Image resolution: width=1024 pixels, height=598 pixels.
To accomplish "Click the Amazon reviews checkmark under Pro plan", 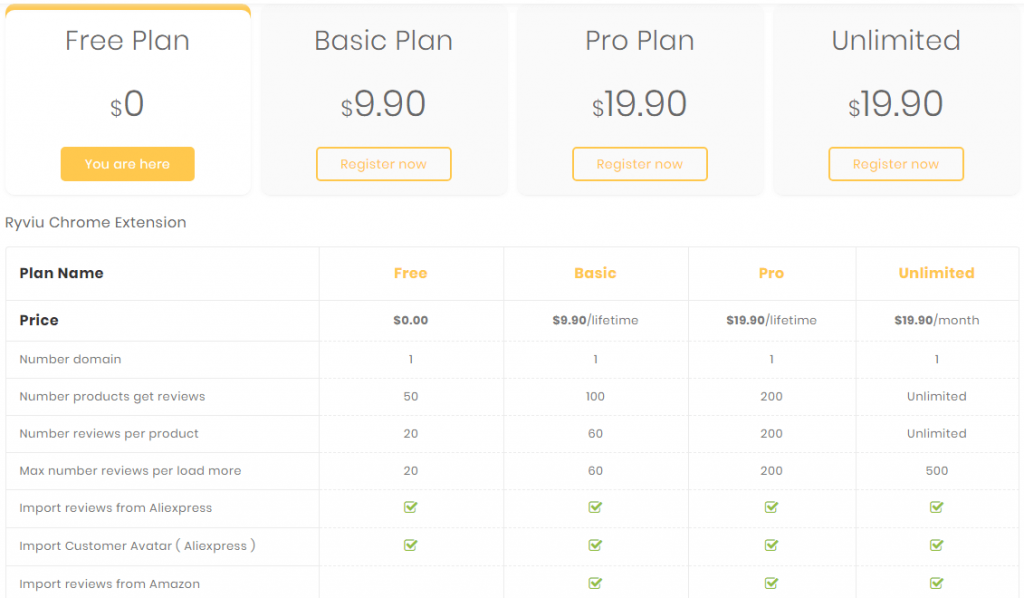I will tap(771, 582).
